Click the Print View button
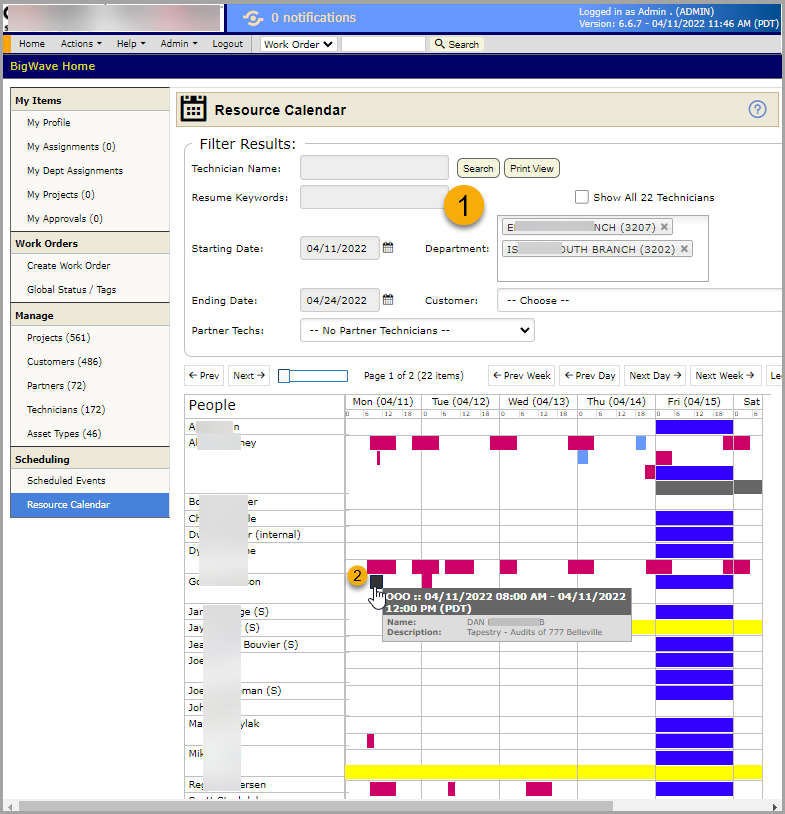 [x=532, y=168]
